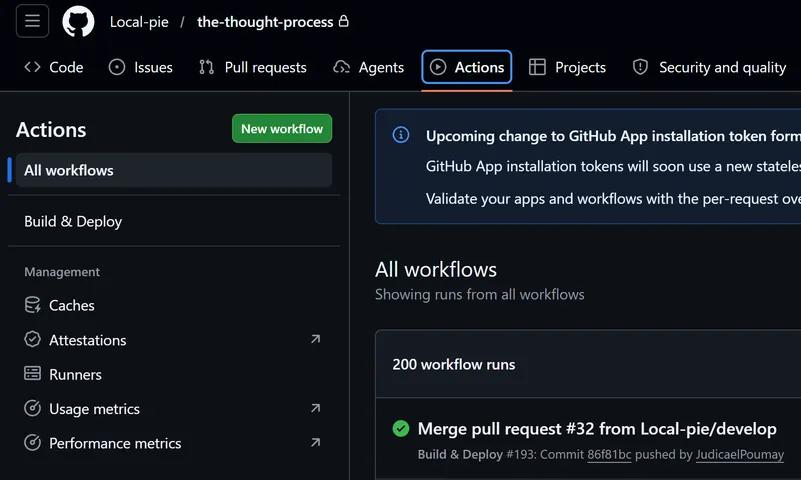Click the banner's "Upcoming change to GitHub App" heading

pos(613,136)
